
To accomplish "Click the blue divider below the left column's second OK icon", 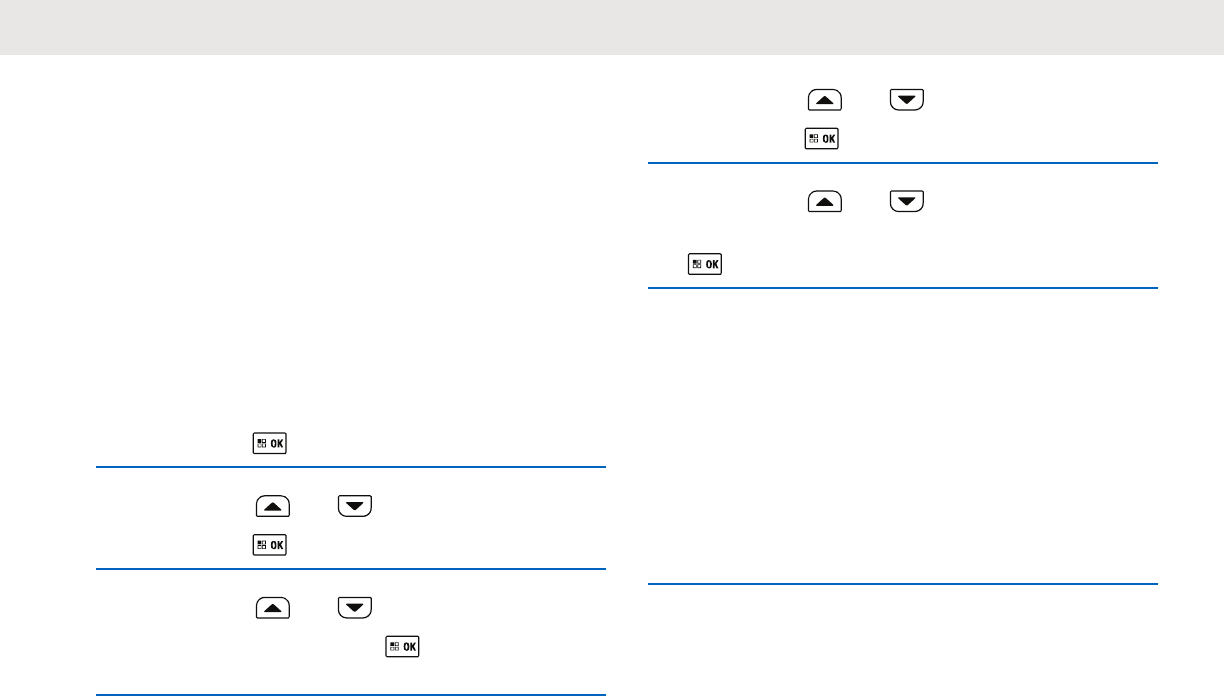I will coord(351,569).
